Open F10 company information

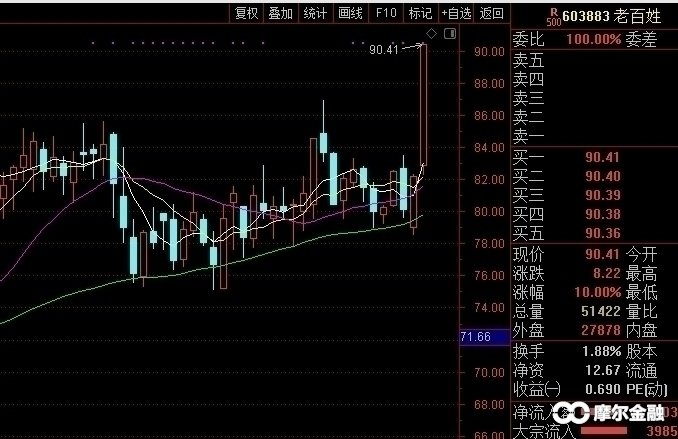click(385, 13)
